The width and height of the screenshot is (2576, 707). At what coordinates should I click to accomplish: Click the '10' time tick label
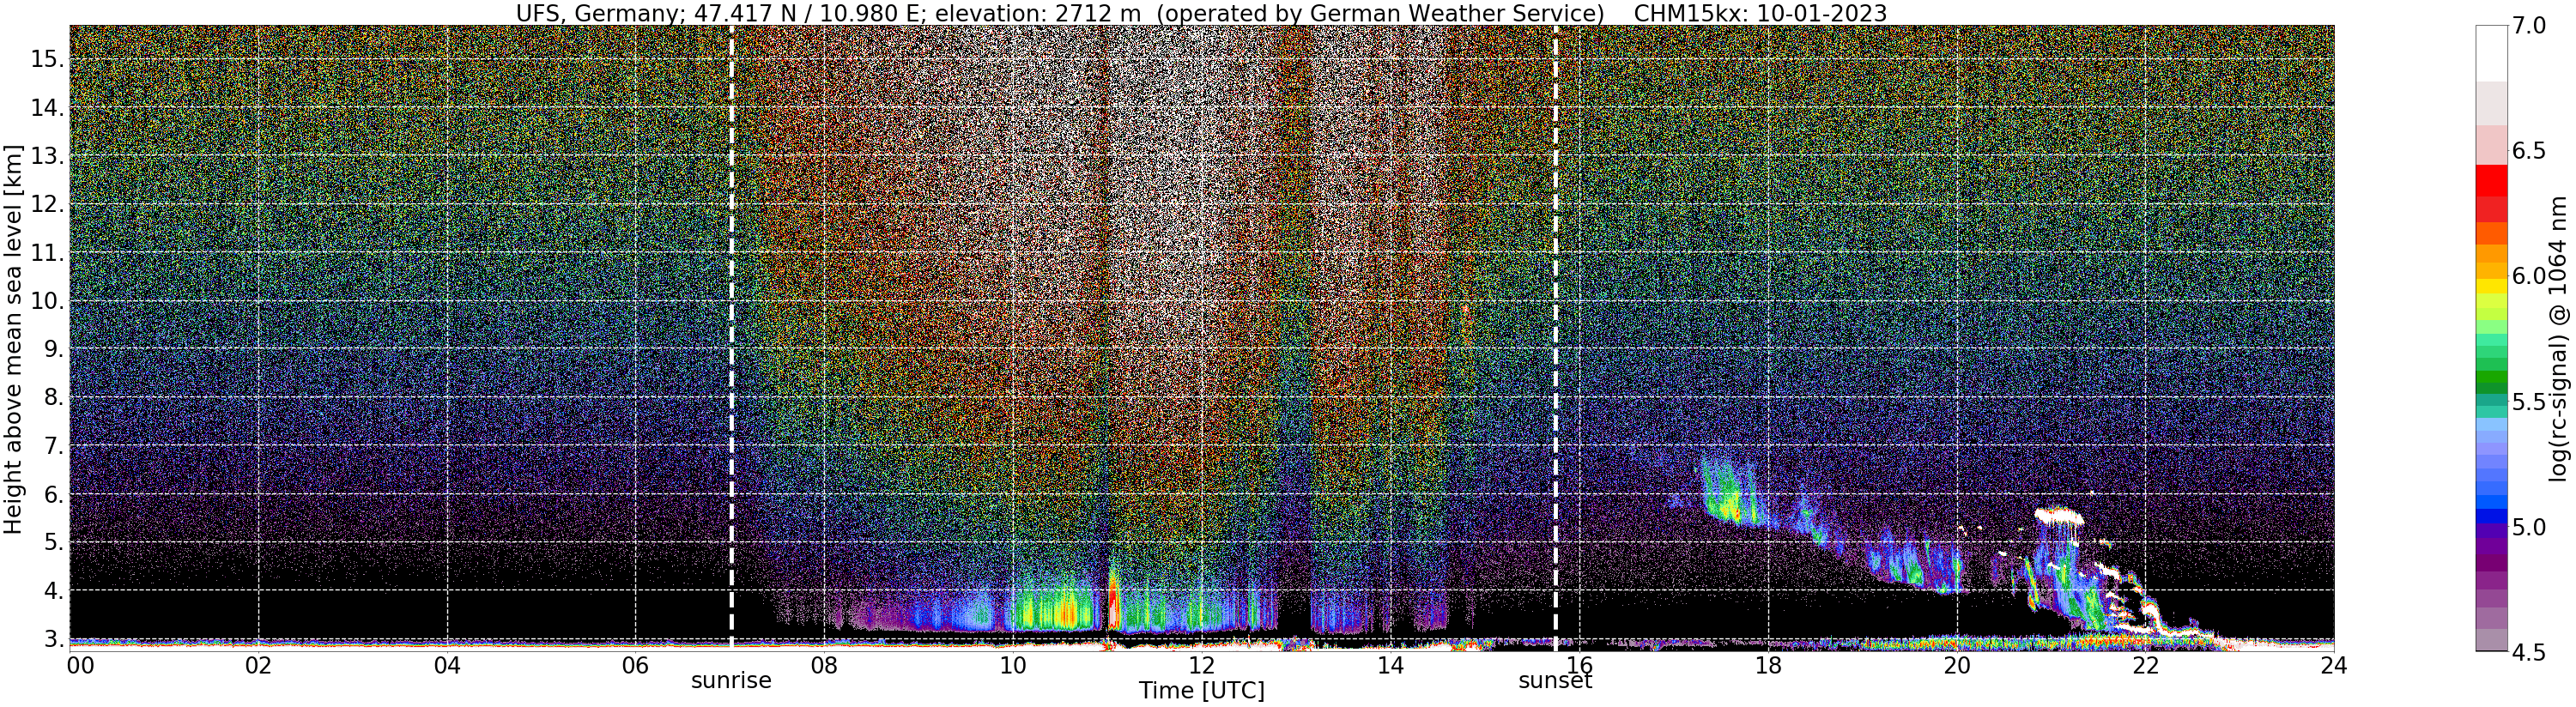tap(1013, 666)
